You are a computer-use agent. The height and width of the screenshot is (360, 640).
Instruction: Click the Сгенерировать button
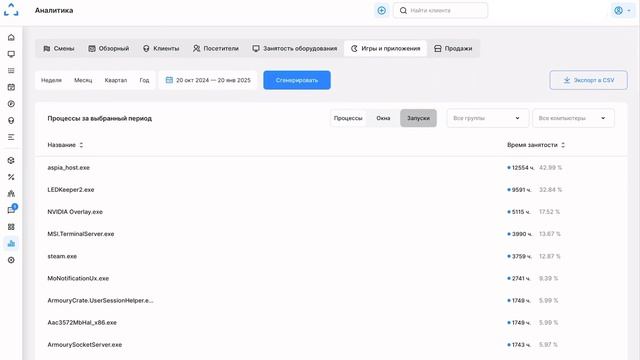coord(297,80)
